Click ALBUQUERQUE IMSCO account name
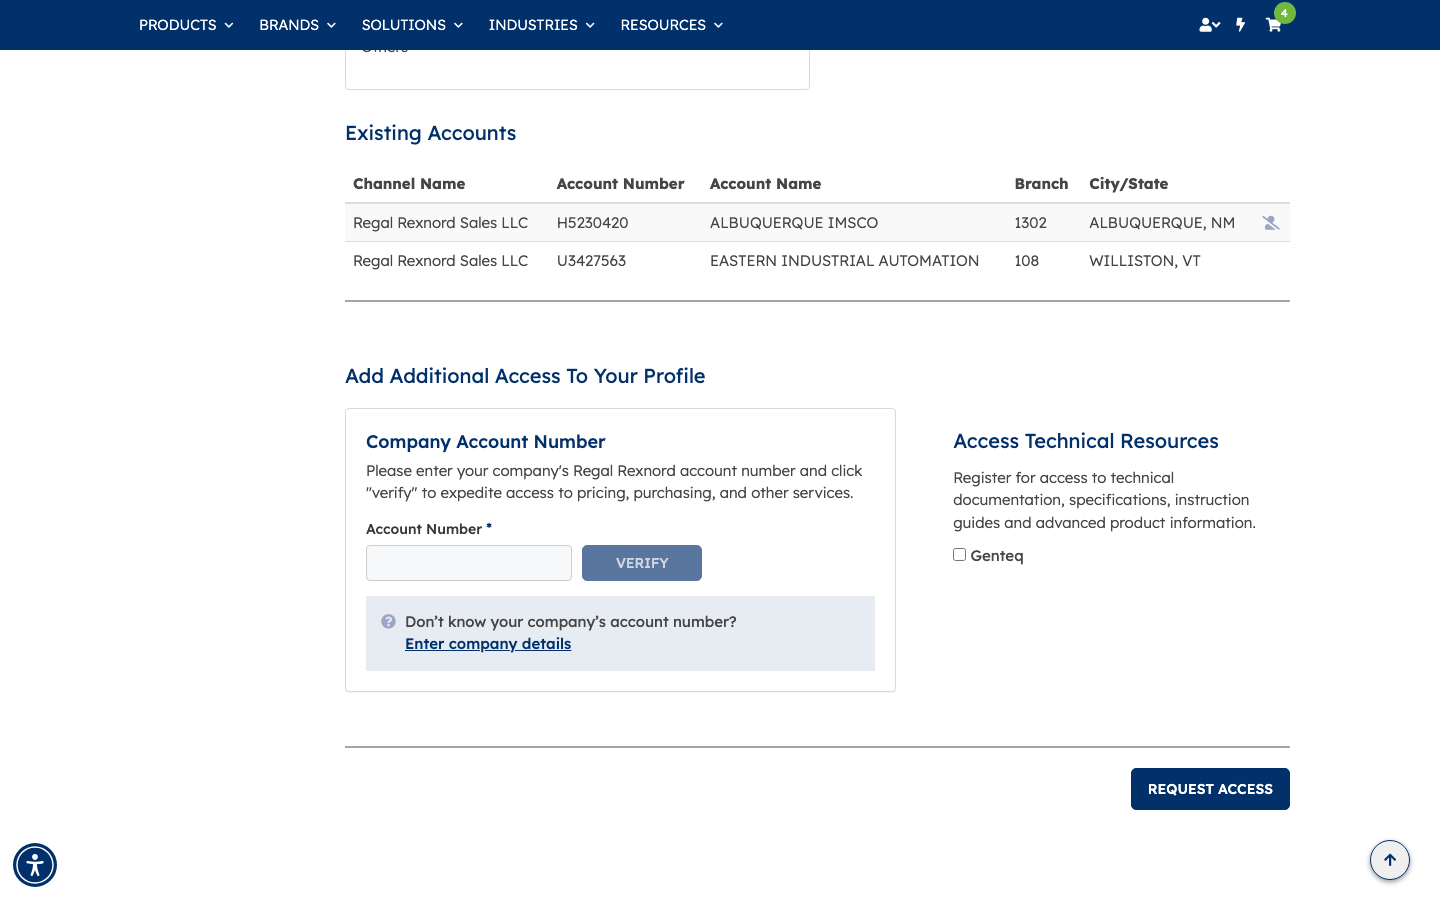This screenshot has height=900, width=1440. click(794, 223)
